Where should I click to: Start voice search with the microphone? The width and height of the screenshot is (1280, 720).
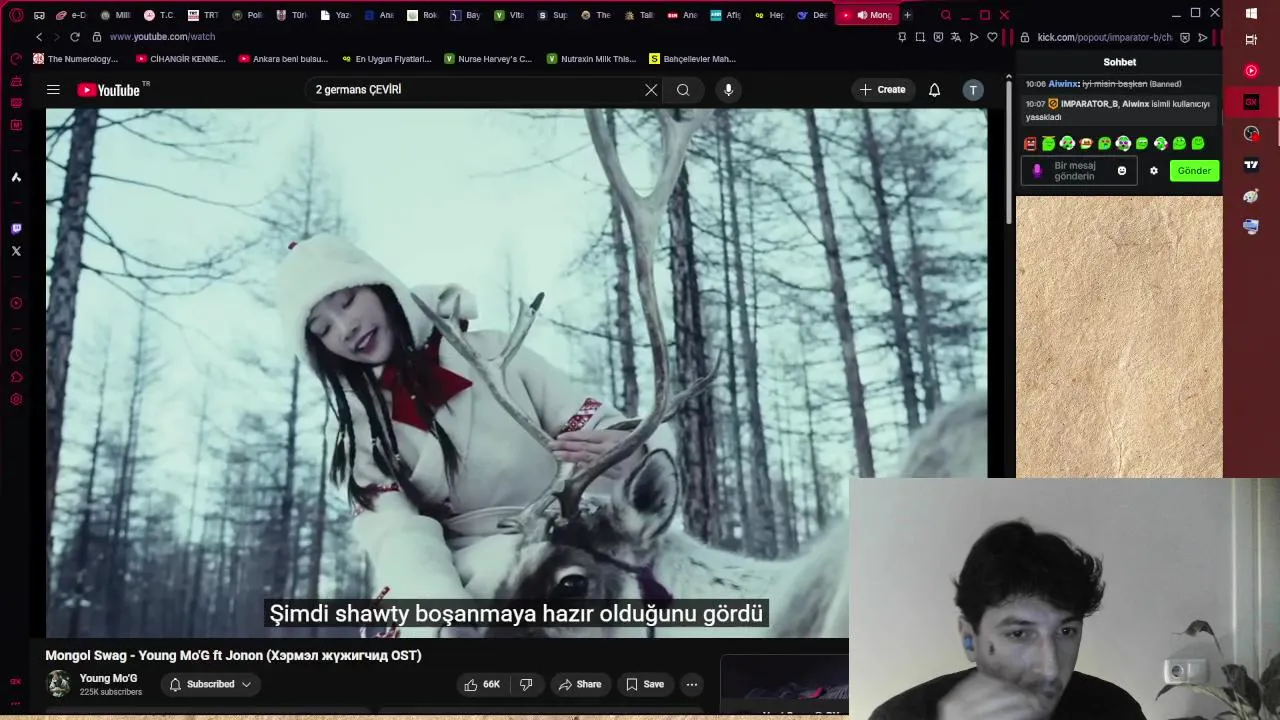[728, 90]
